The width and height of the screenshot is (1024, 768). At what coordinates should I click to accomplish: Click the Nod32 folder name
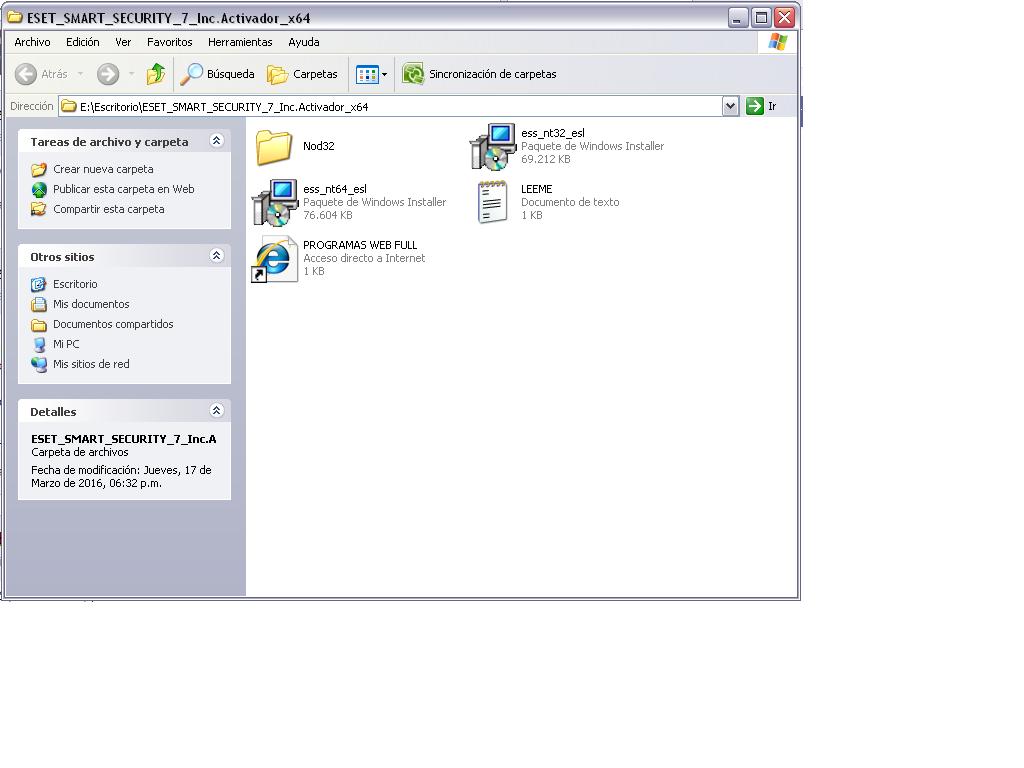tap(319, 146)
